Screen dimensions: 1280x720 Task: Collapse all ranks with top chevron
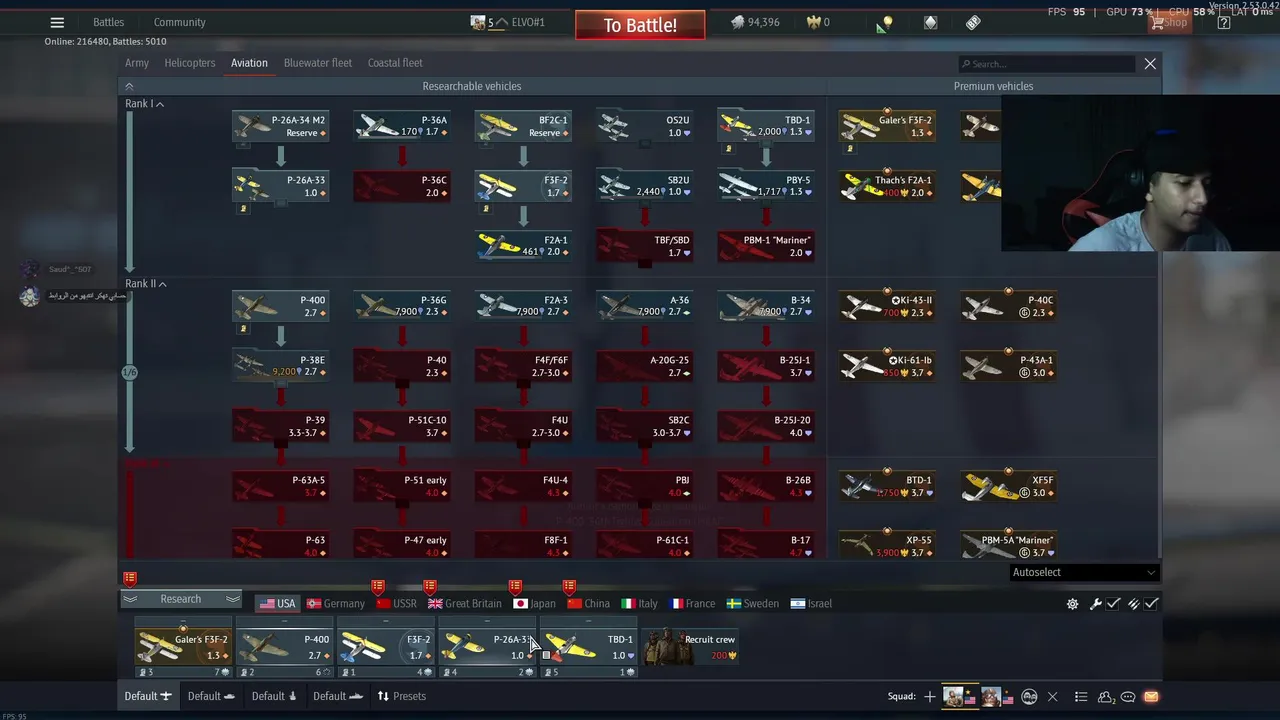coord(129,87)
